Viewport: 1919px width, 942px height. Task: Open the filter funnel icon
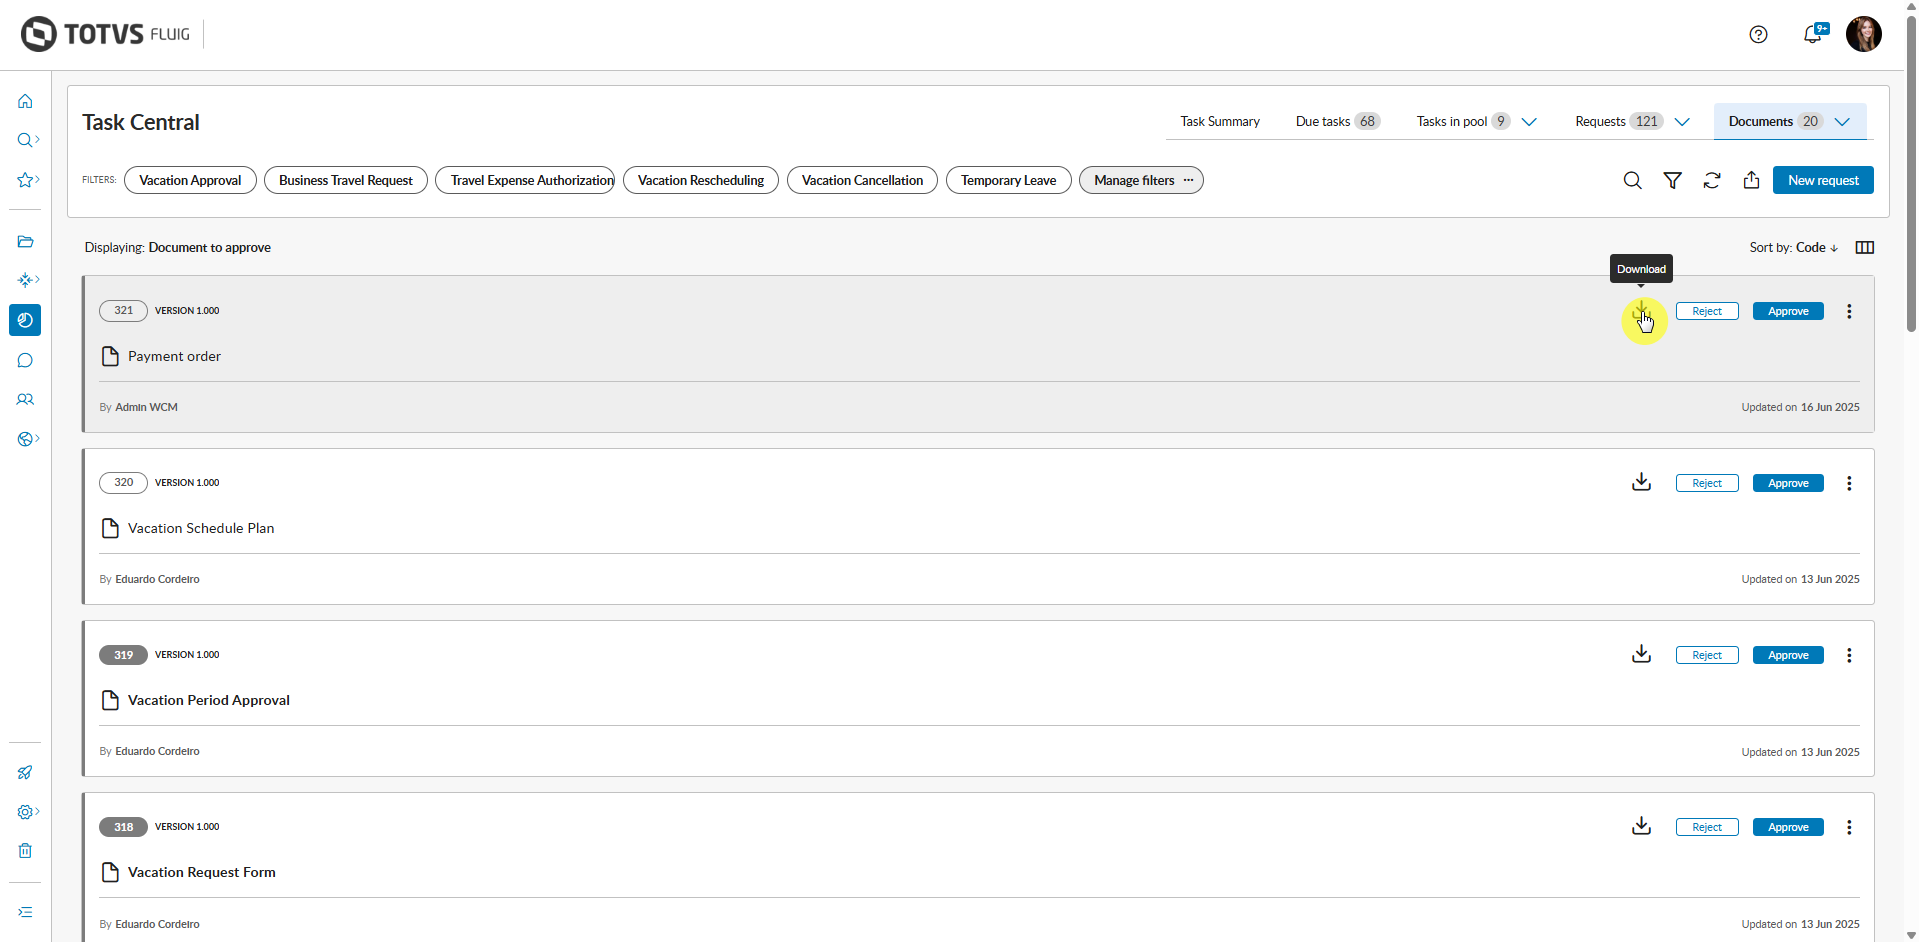[x=1672, y=181]
